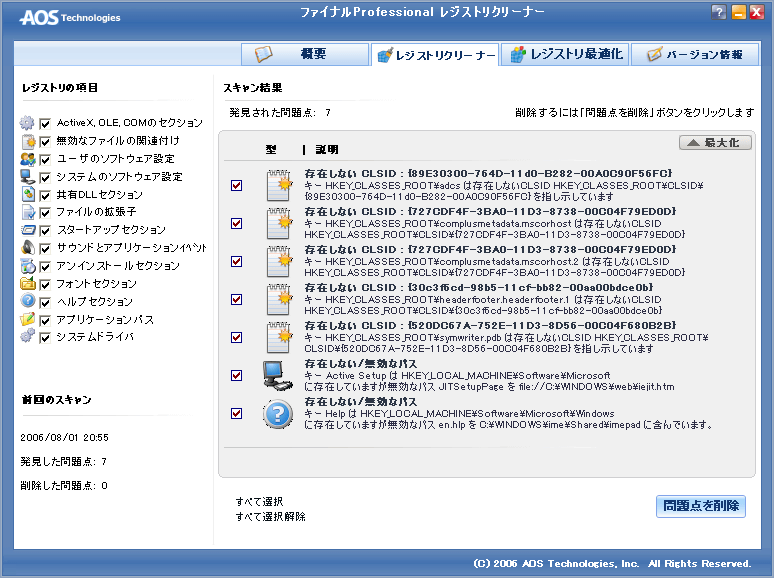Viewport: 774px width, 578px height.
Task: Select the レジストリクリーナー tab
Action: tap(435, 55)
